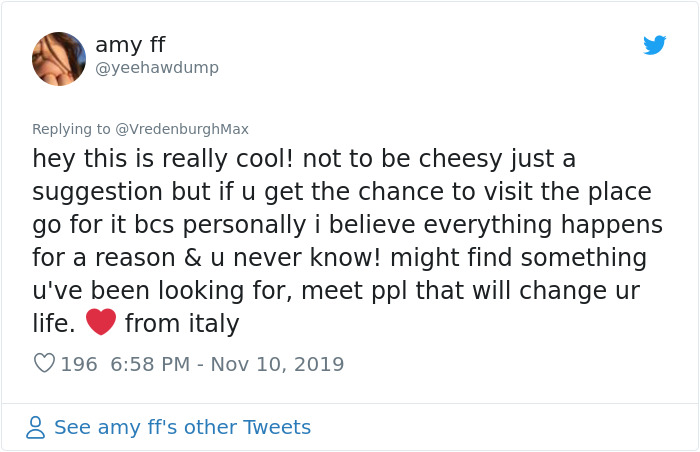This screenshot has width=700, height=452.
Task: Click the word "suggestion" in the tweet
Action: point(97,192)
